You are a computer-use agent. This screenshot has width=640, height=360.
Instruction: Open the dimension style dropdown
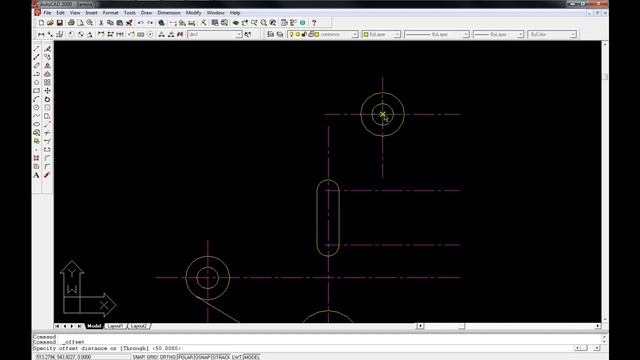215,35
